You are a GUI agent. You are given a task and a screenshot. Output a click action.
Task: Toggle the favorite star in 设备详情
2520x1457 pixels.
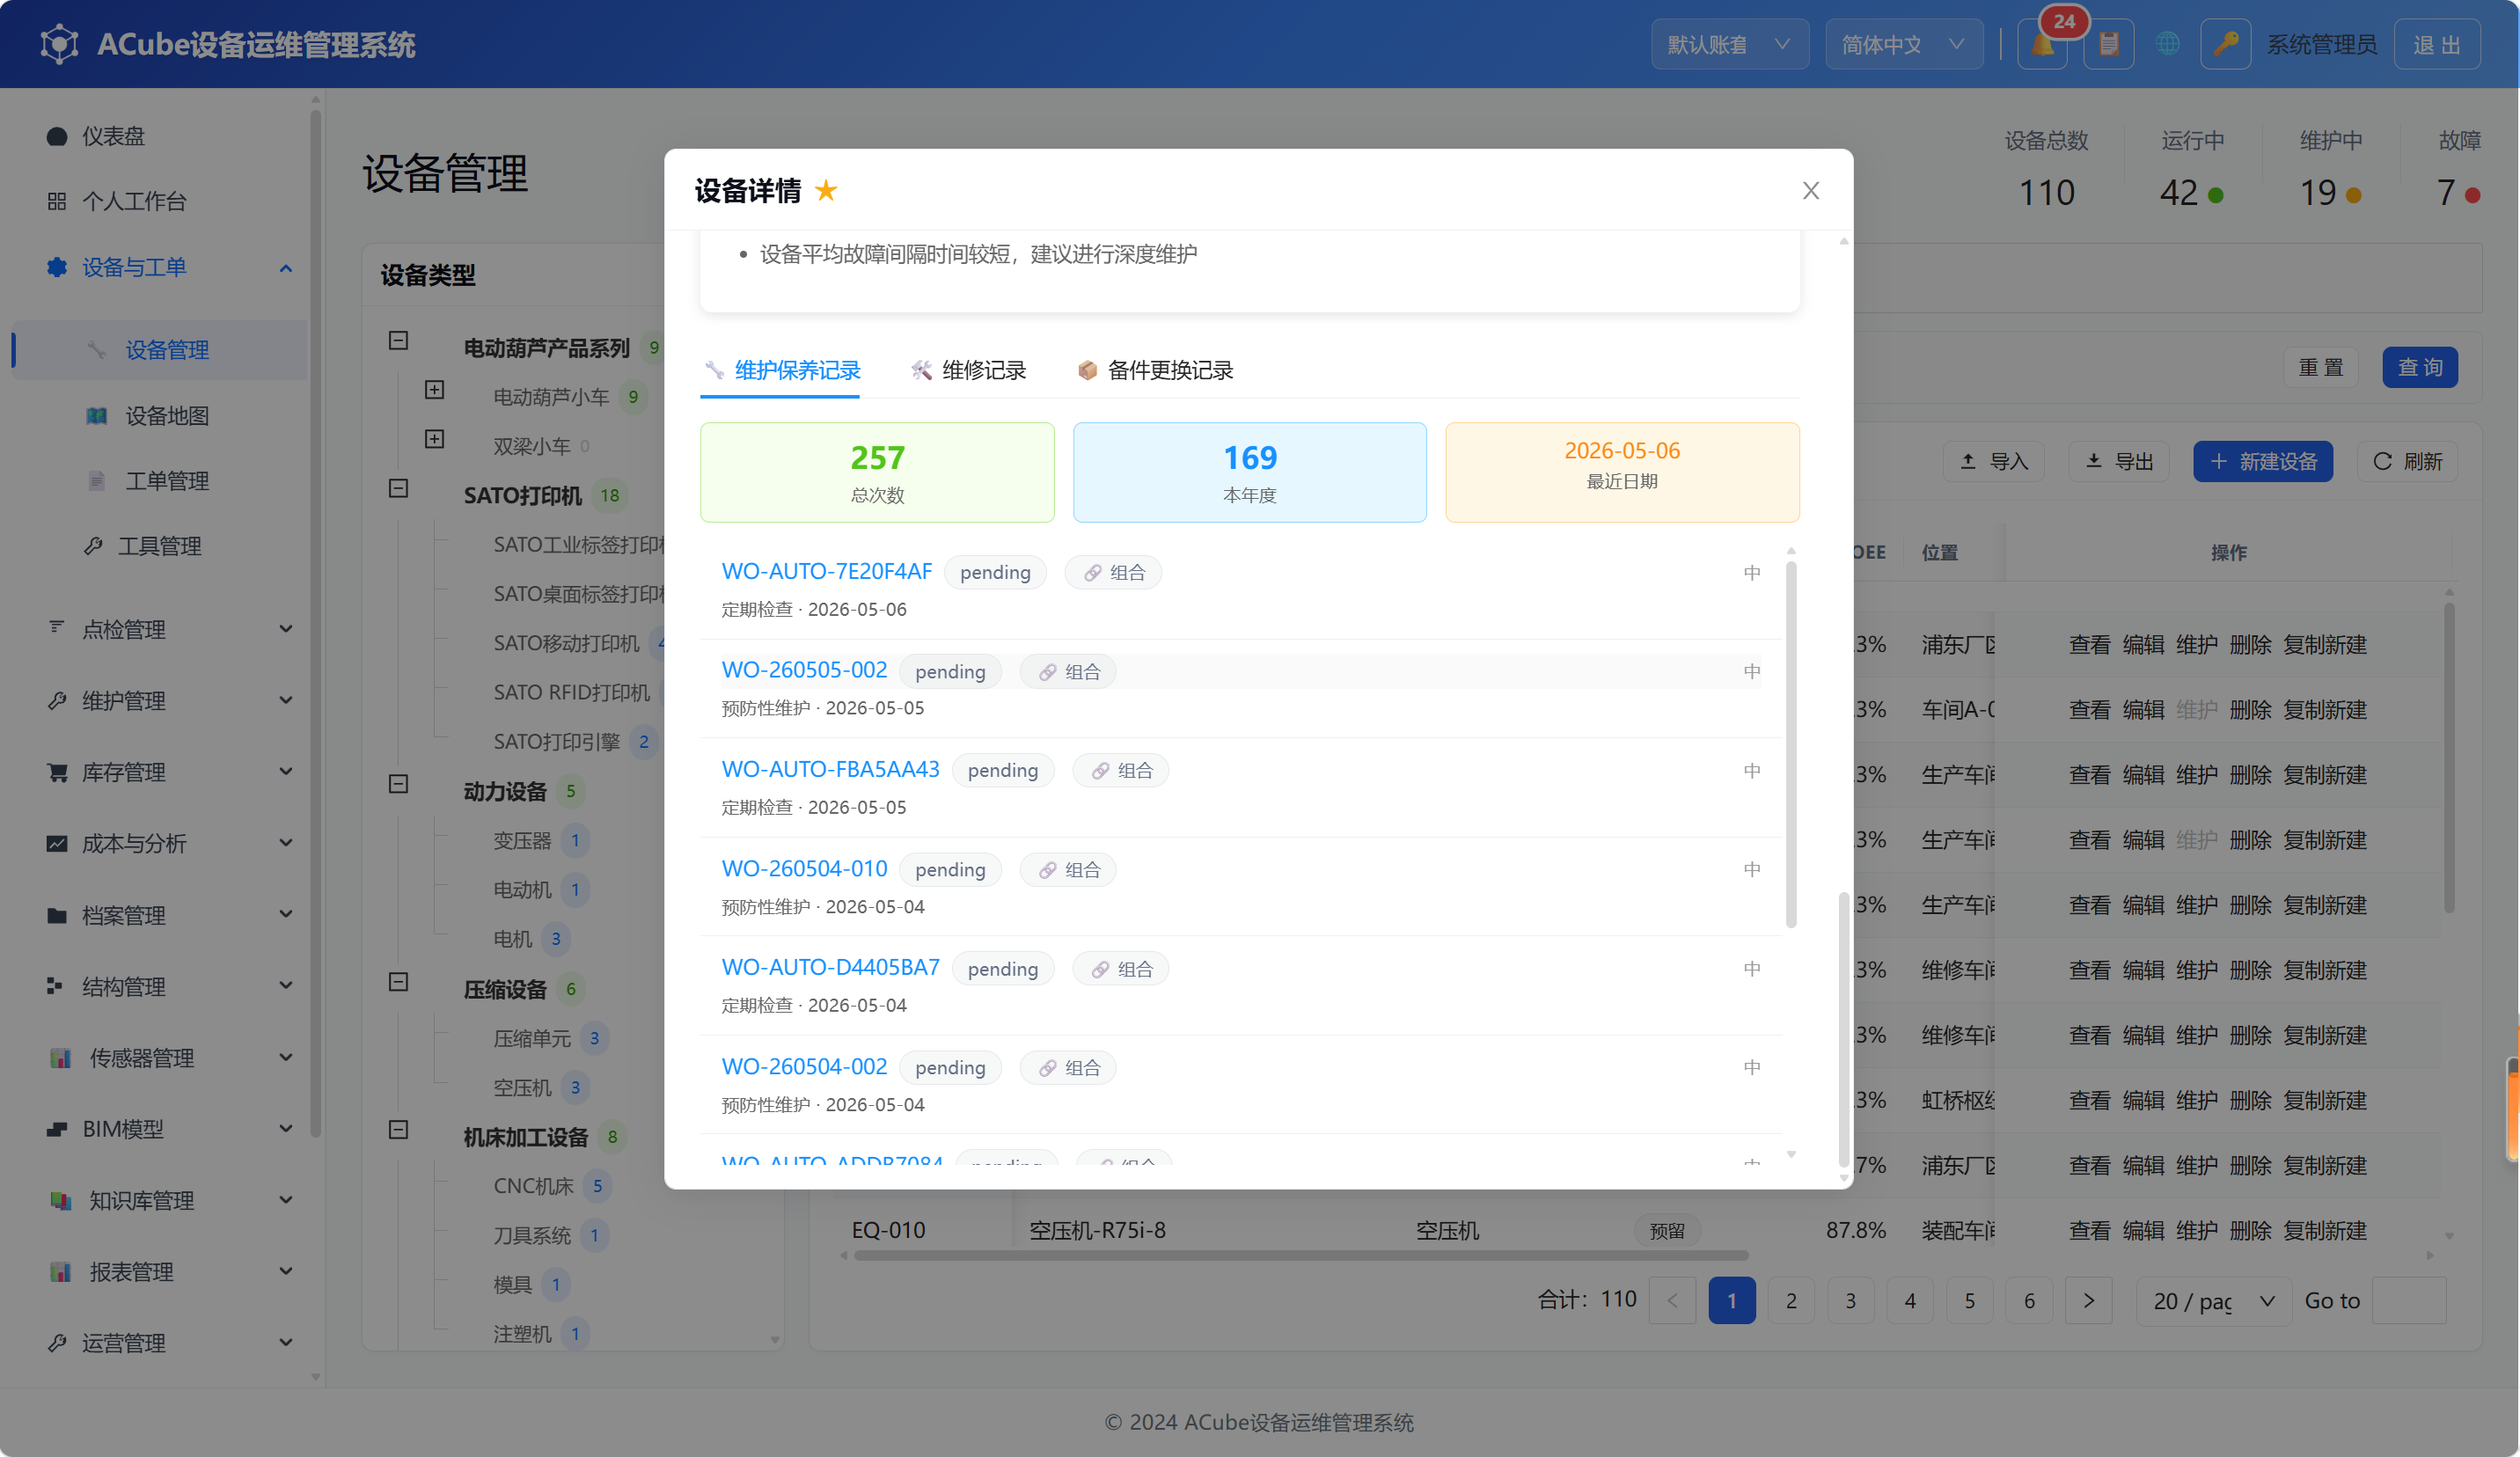pyautogui.click(x=826, y=190)
